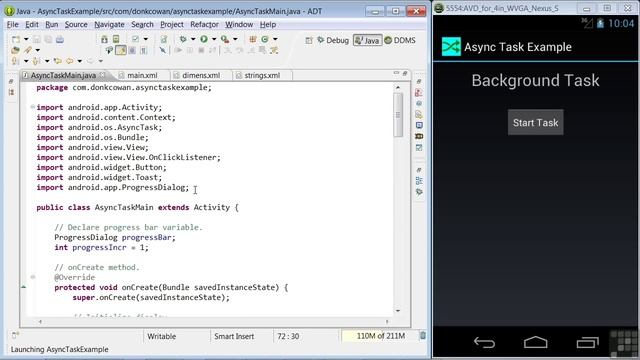This screenshot has width=640, height=360.
Task: Click the garbage collector trash icon
Action: pyautogui.click(x=423, y=336)
